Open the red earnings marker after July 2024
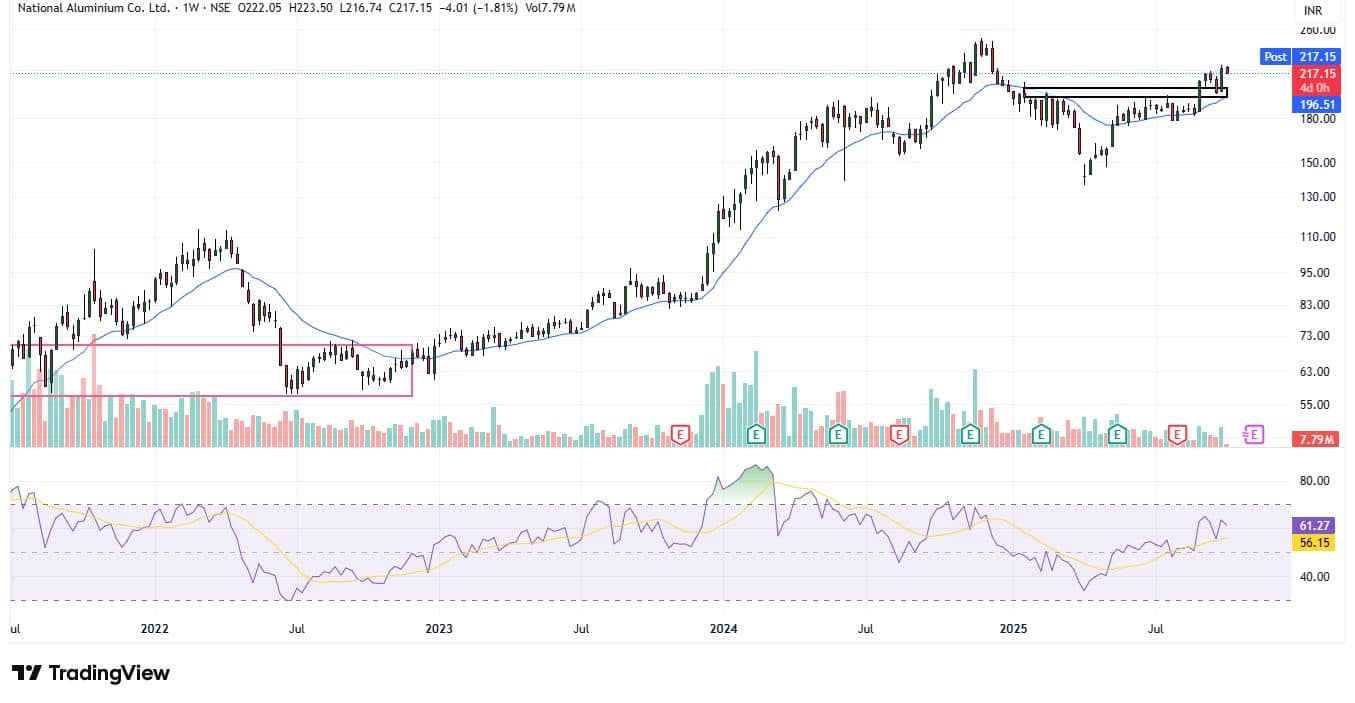 point(899,434)
